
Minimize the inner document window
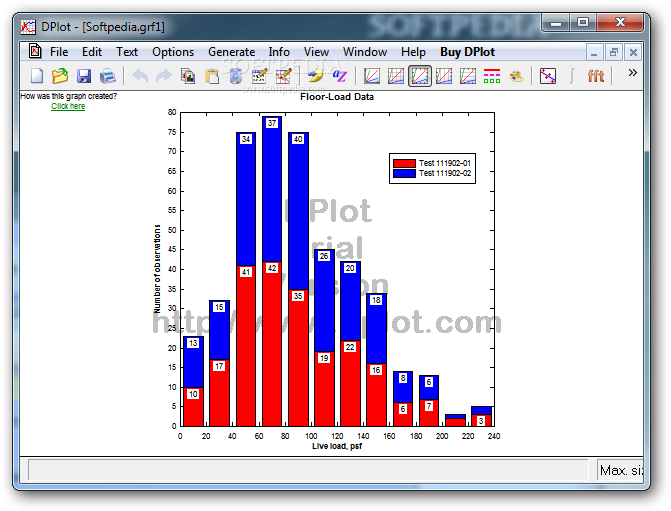594,53
